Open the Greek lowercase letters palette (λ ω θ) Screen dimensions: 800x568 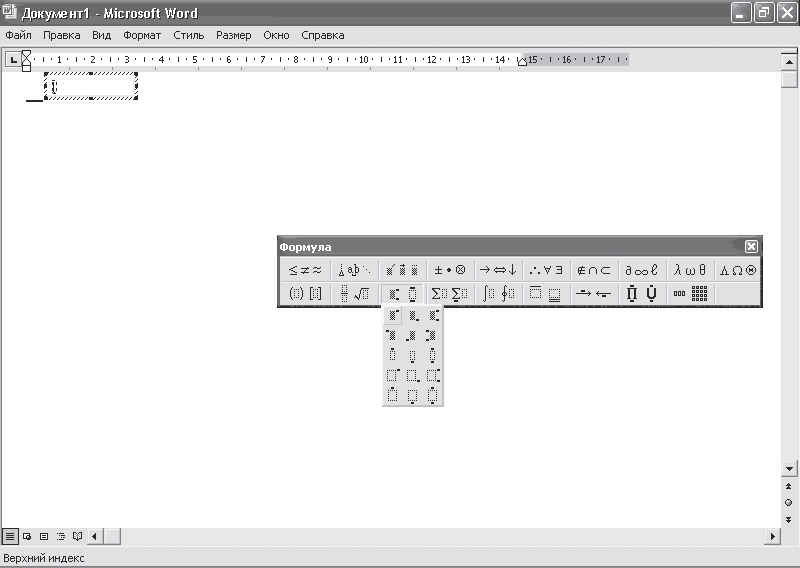pos(690,270)
